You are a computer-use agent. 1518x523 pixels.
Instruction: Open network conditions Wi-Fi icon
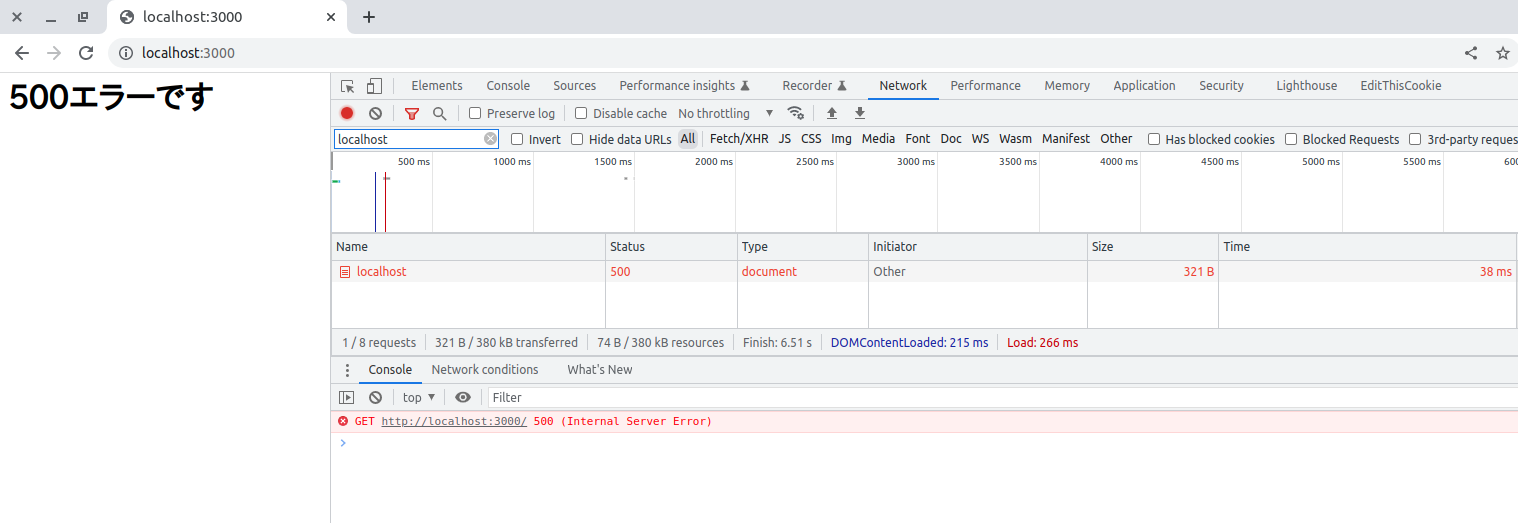coord(795,113)
